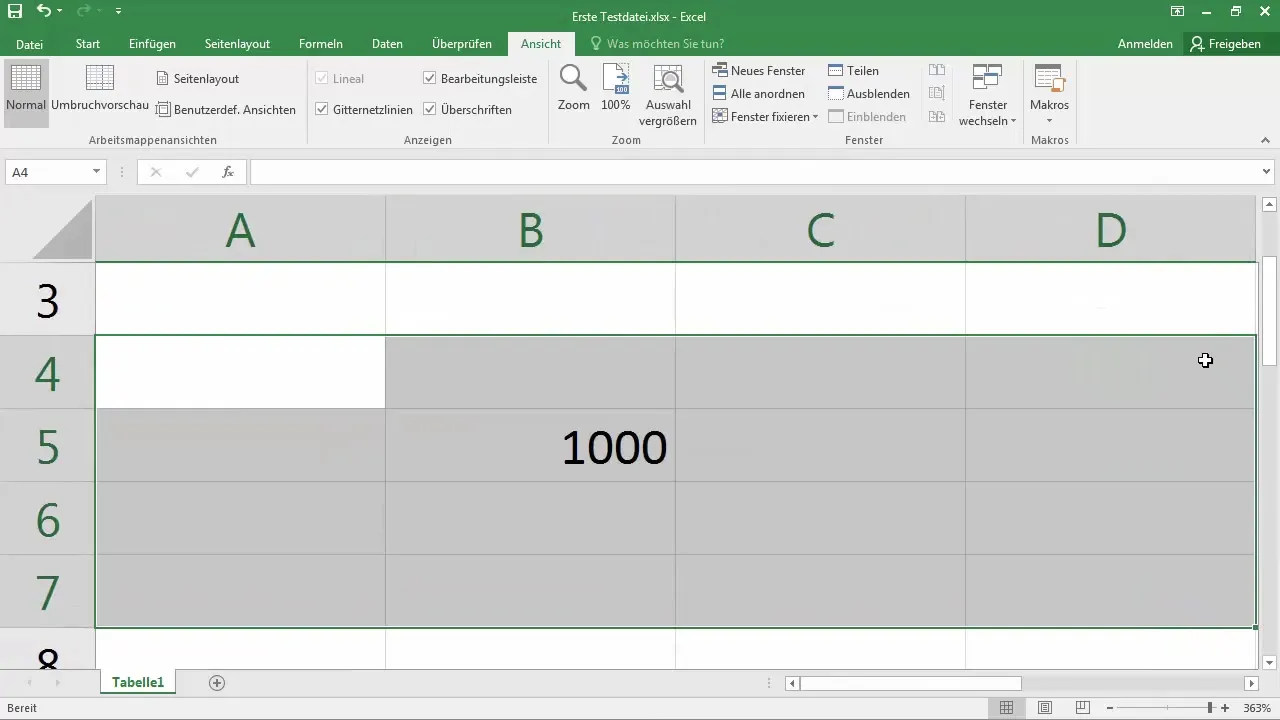Viewport: 1280px width, 720px height.
Task: Click the greyed-out Einblenden button
Action: coord(867,117)
